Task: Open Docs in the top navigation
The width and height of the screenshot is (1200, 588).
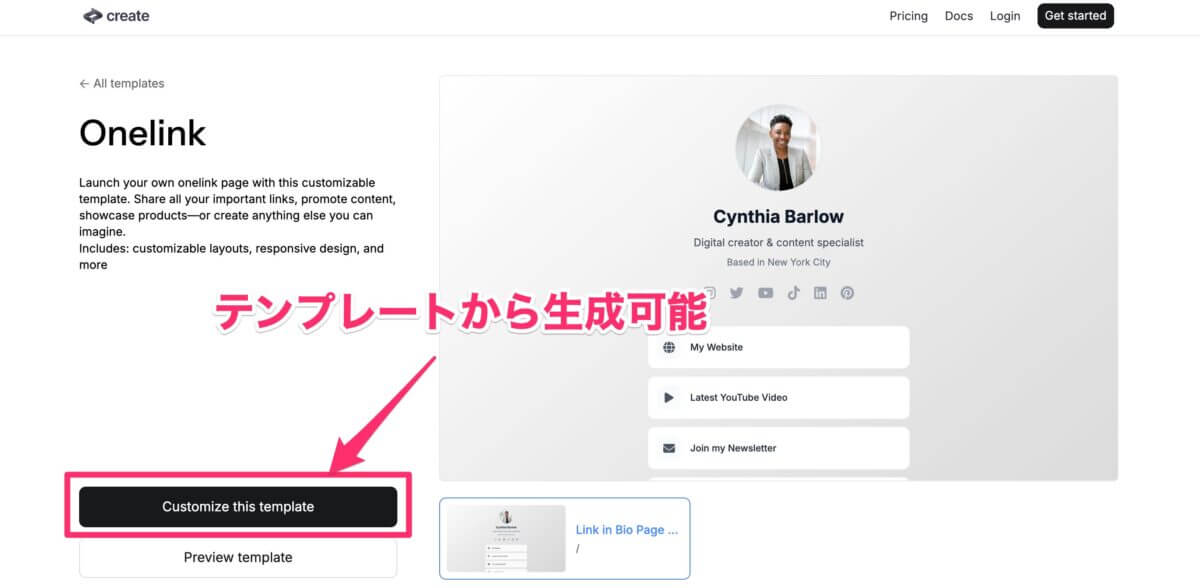Action: pyautogui.click(x=958, y=16)
